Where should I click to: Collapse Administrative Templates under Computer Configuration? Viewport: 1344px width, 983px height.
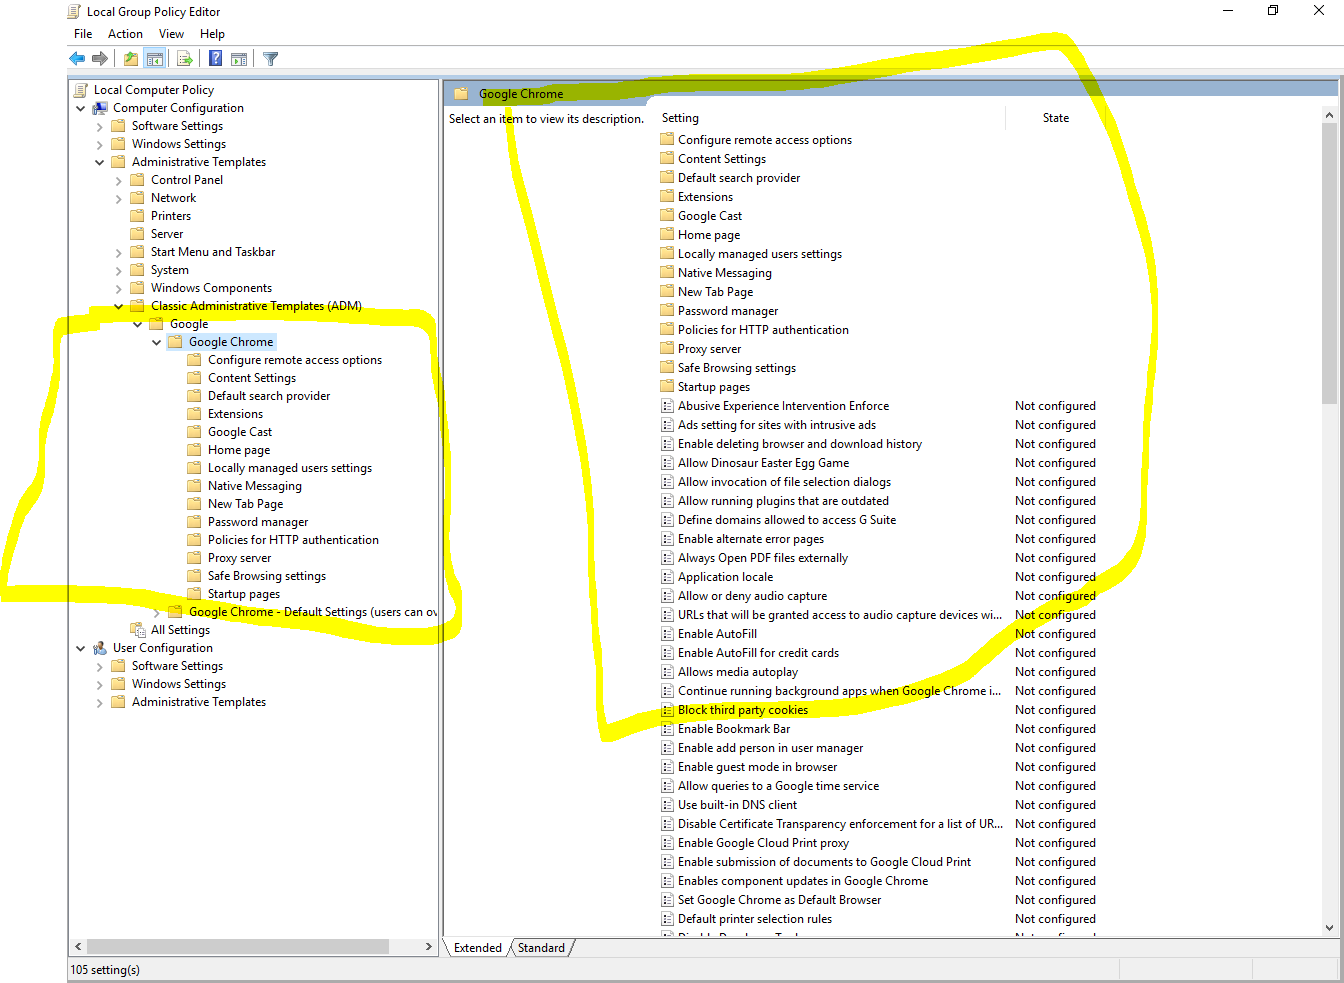(100, 162)
